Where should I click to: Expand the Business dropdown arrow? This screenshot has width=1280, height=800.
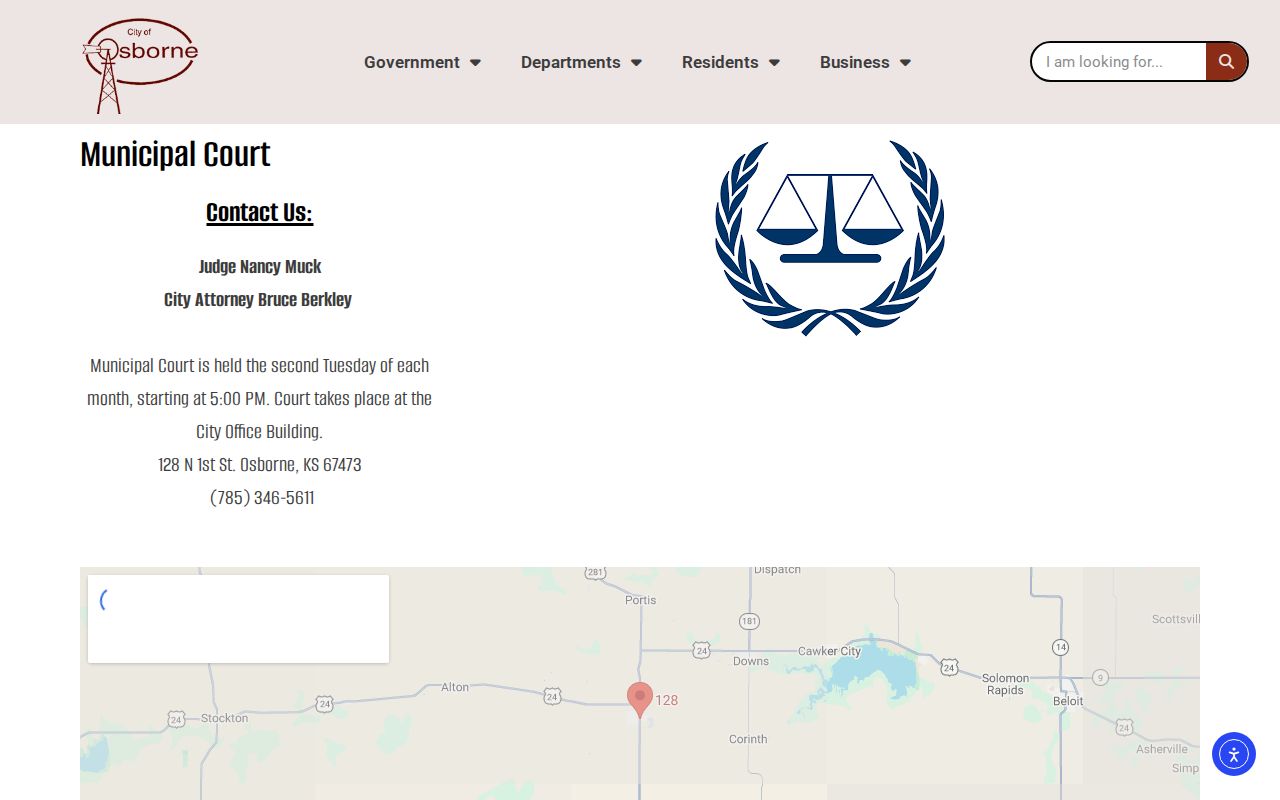pos(905,62)
